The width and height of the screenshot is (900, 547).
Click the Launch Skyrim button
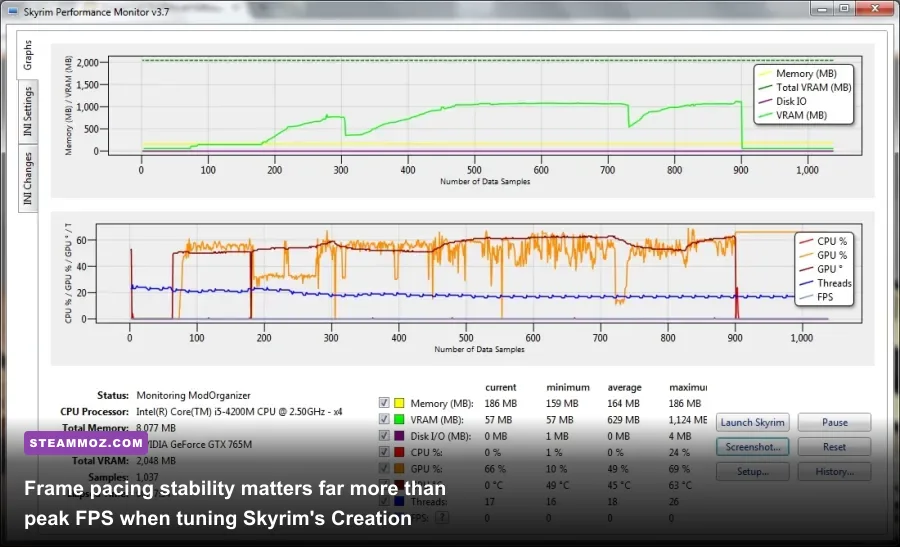tap(752, 422)
